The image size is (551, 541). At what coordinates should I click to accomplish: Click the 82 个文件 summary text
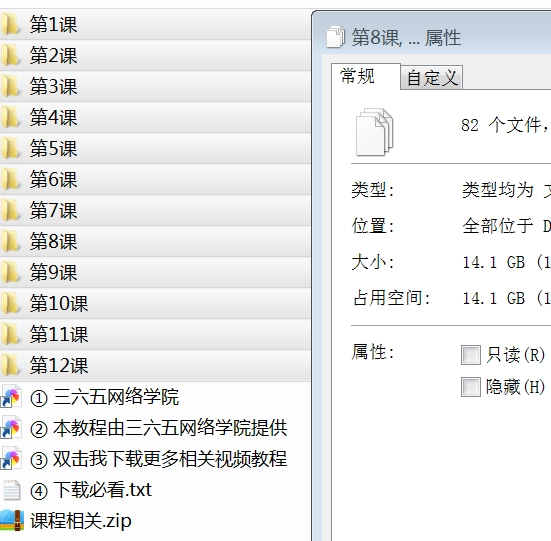[505, 125]
